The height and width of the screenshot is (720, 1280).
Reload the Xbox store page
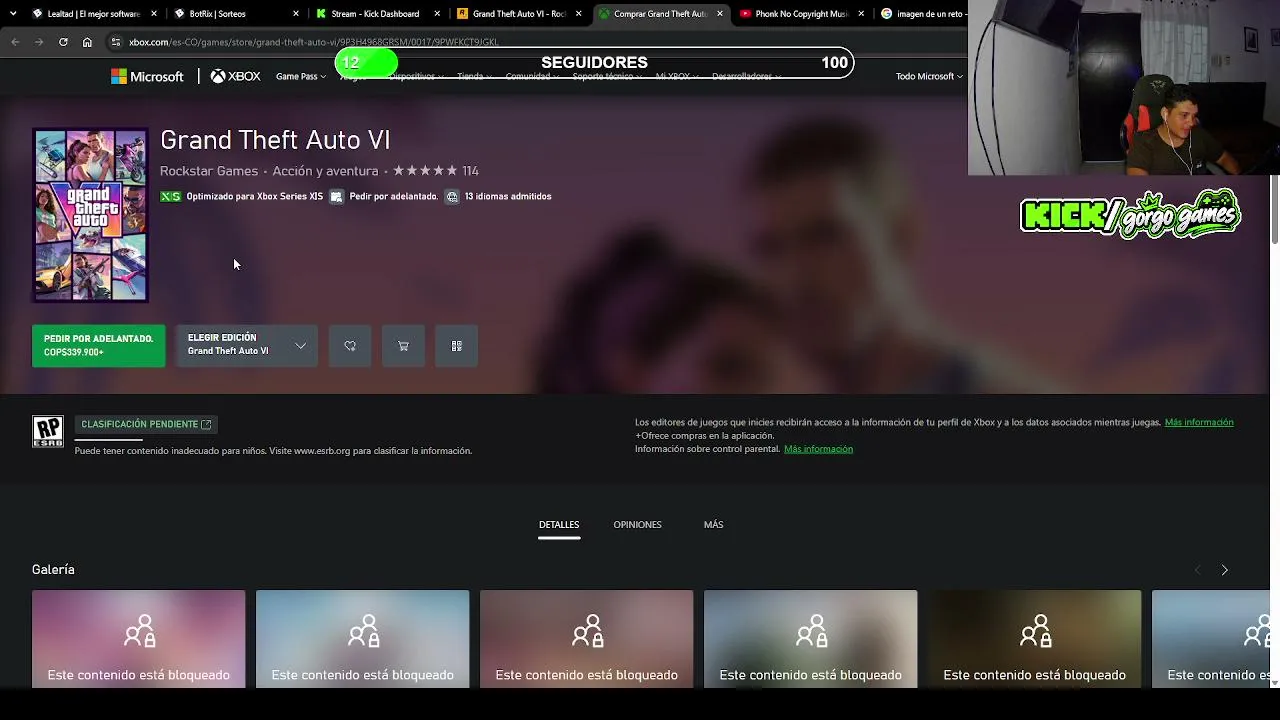pos(63,42)
